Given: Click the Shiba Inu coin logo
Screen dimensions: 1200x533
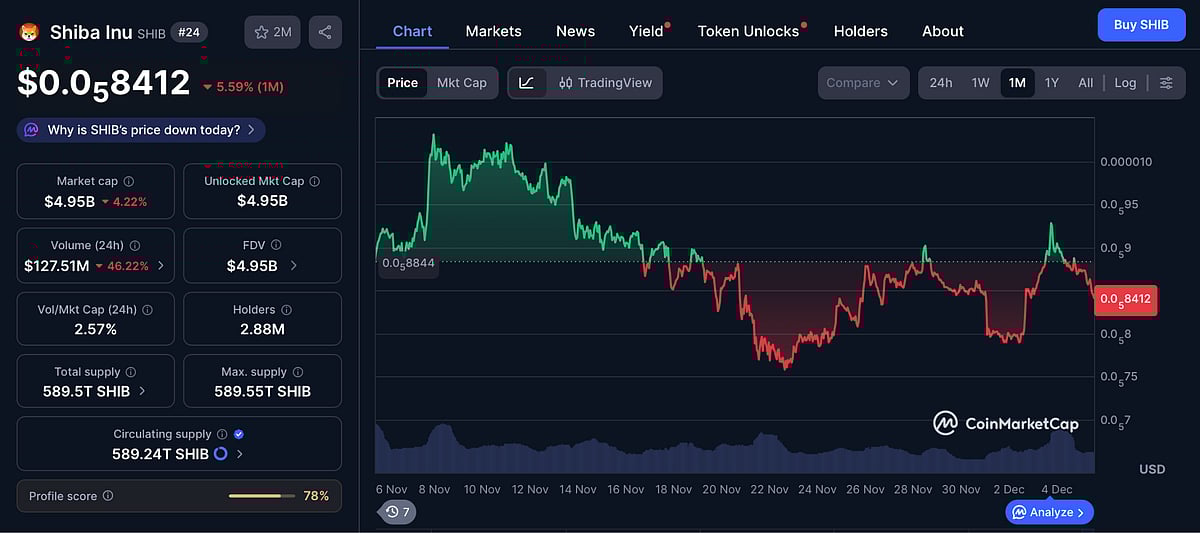Looking at the screenshot, I should tap(29, 32).
